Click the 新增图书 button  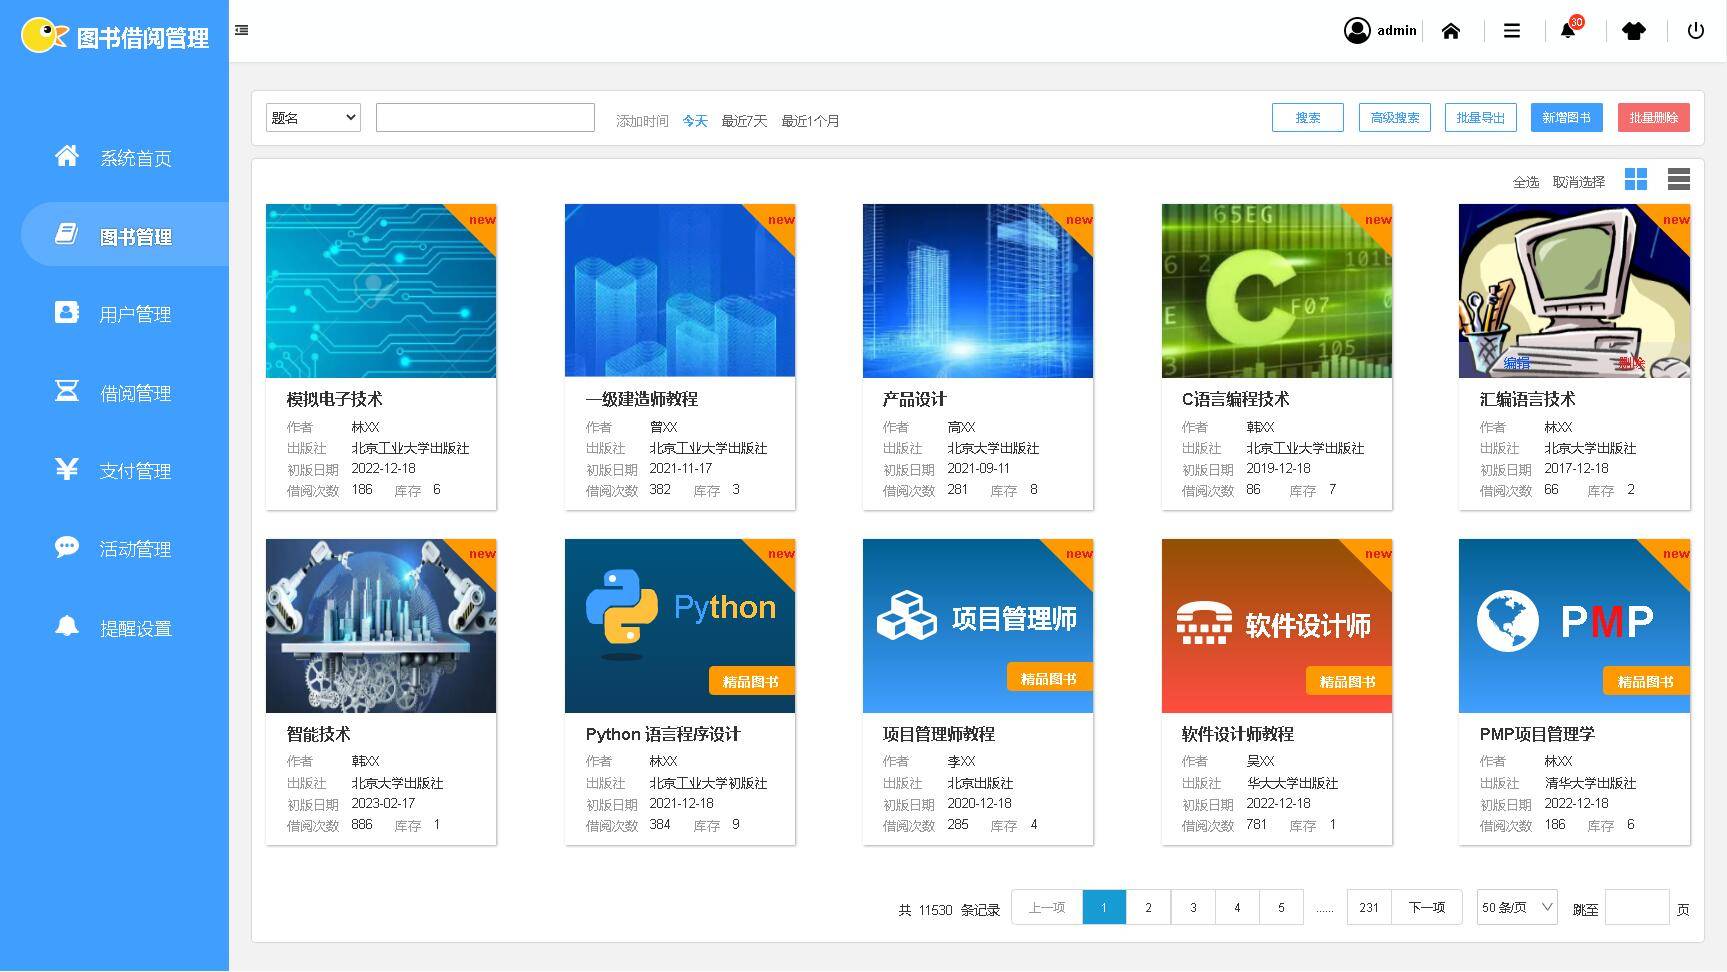tap(1566, 118)
